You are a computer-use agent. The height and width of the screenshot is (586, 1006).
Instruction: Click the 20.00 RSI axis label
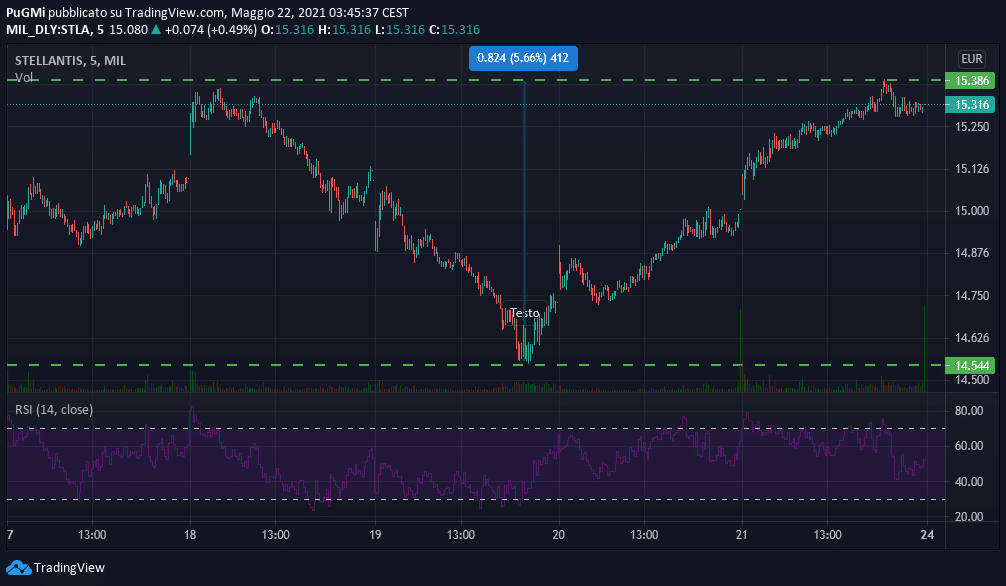click(x=969, y=517)
